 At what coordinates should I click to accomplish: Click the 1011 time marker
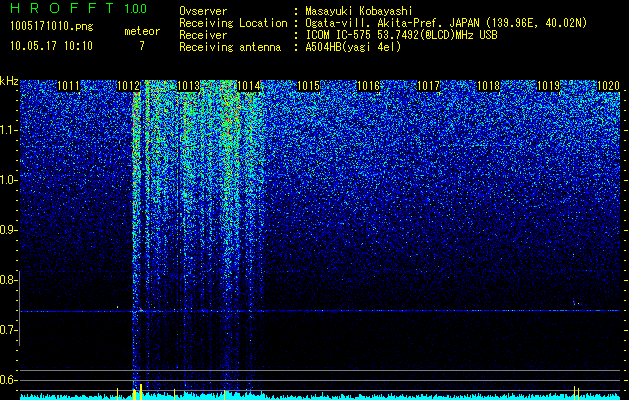[x=68, y=86]
